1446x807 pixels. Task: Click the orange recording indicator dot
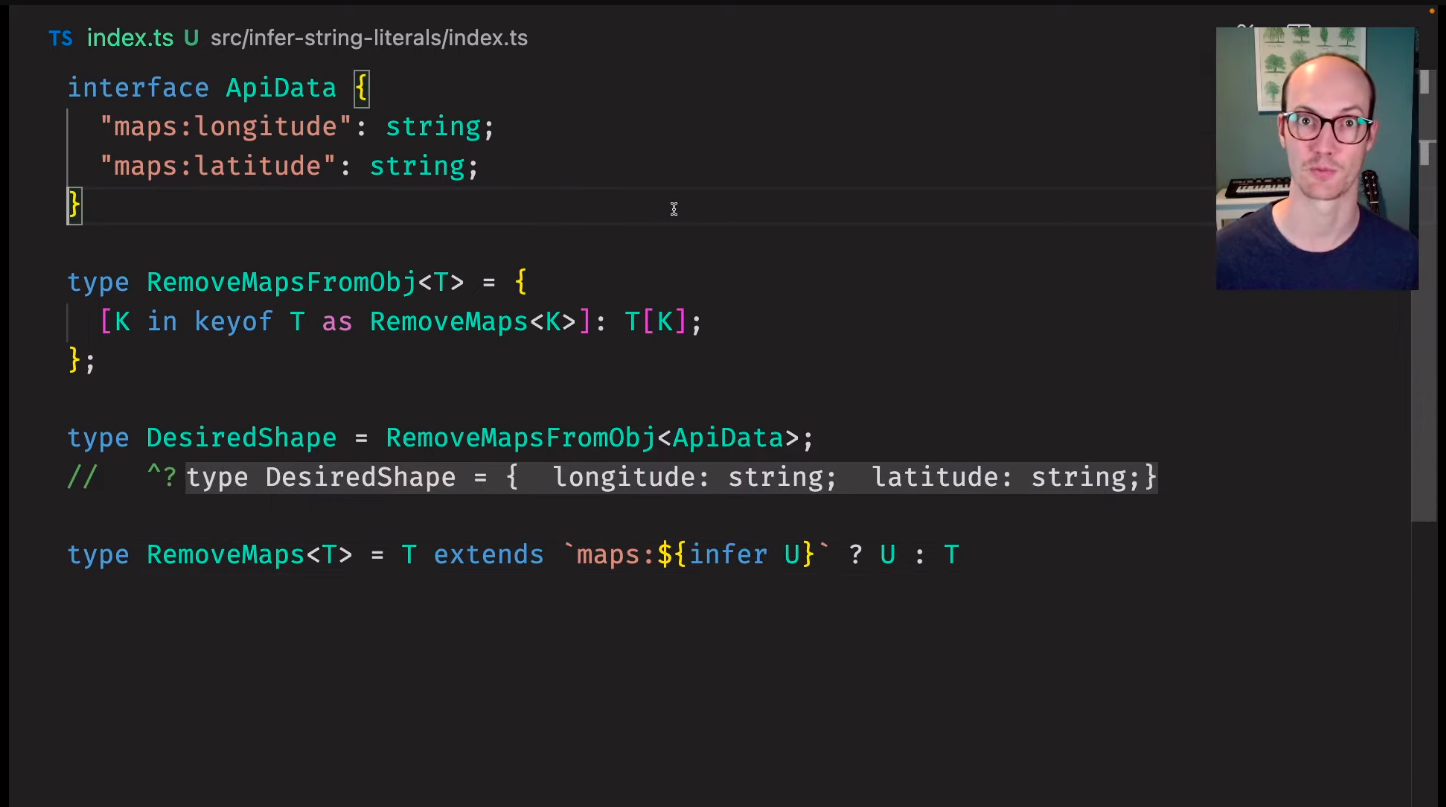[x=1431, y=12]
